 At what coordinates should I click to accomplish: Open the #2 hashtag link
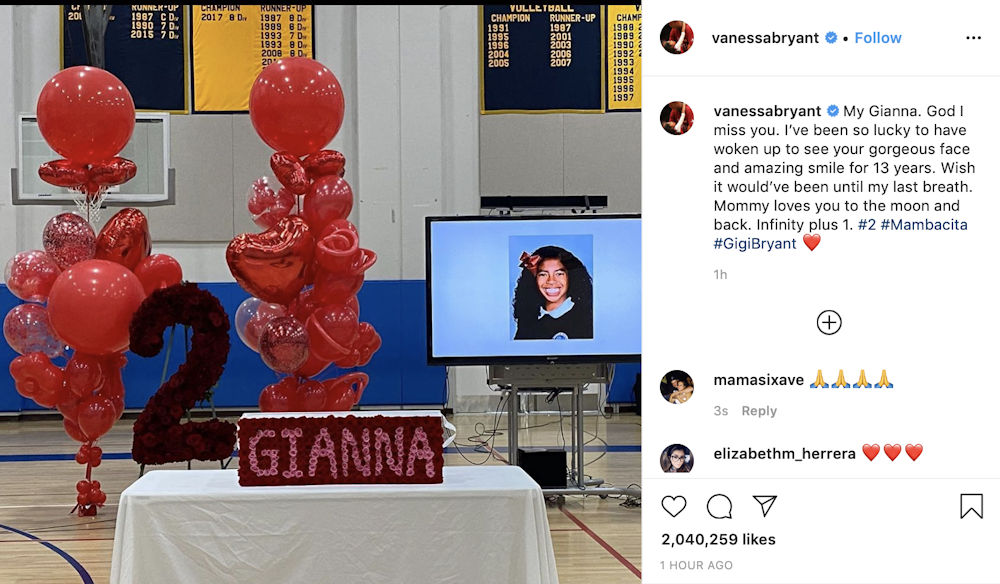pos(867,224)
